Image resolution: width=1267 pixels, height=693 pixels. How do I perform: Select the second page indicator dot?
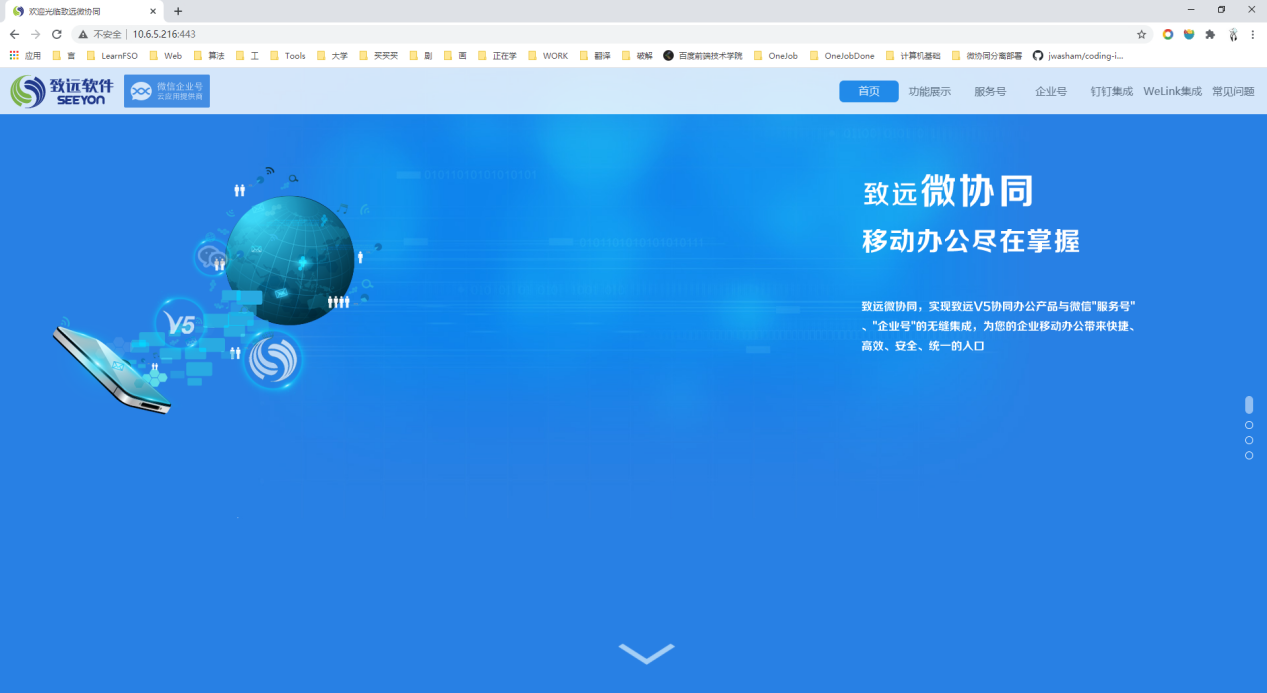pos(1249,425)
